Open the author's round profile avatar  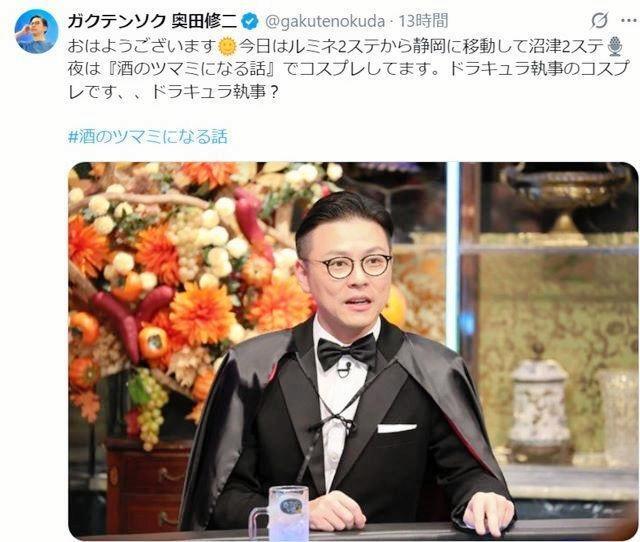point(36,31)
